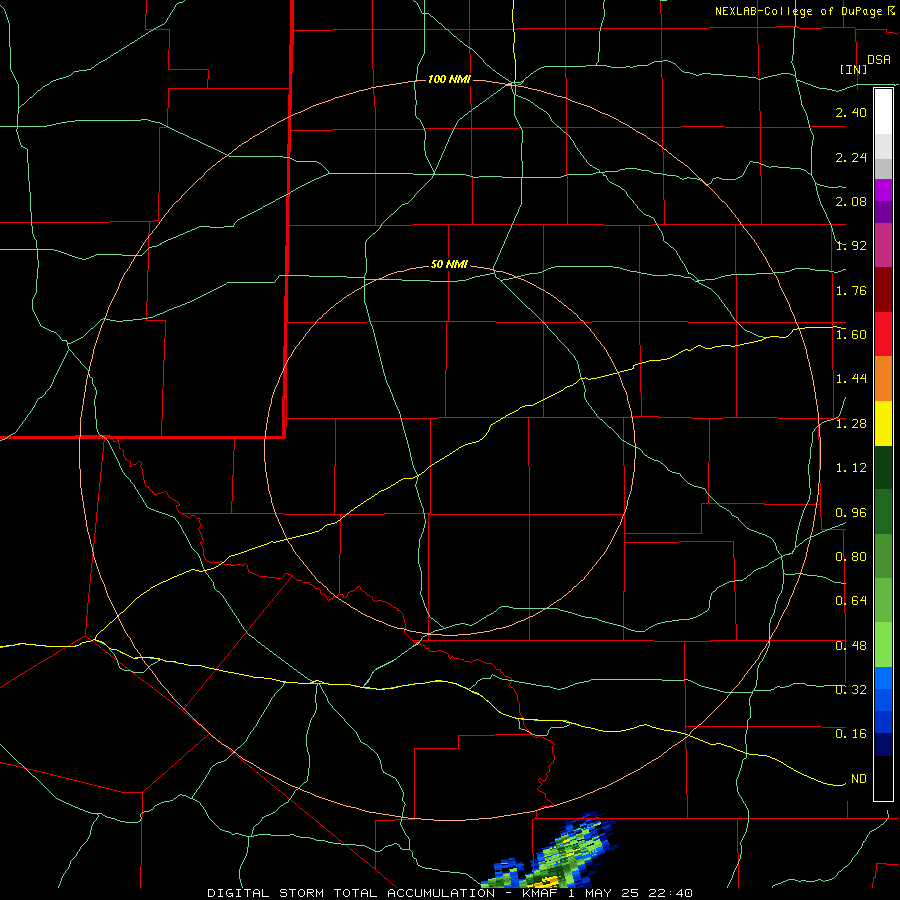Click the 1.92 legend value
Image resolution: width=900 pixels, height=900 pixels.
point(851,246)
